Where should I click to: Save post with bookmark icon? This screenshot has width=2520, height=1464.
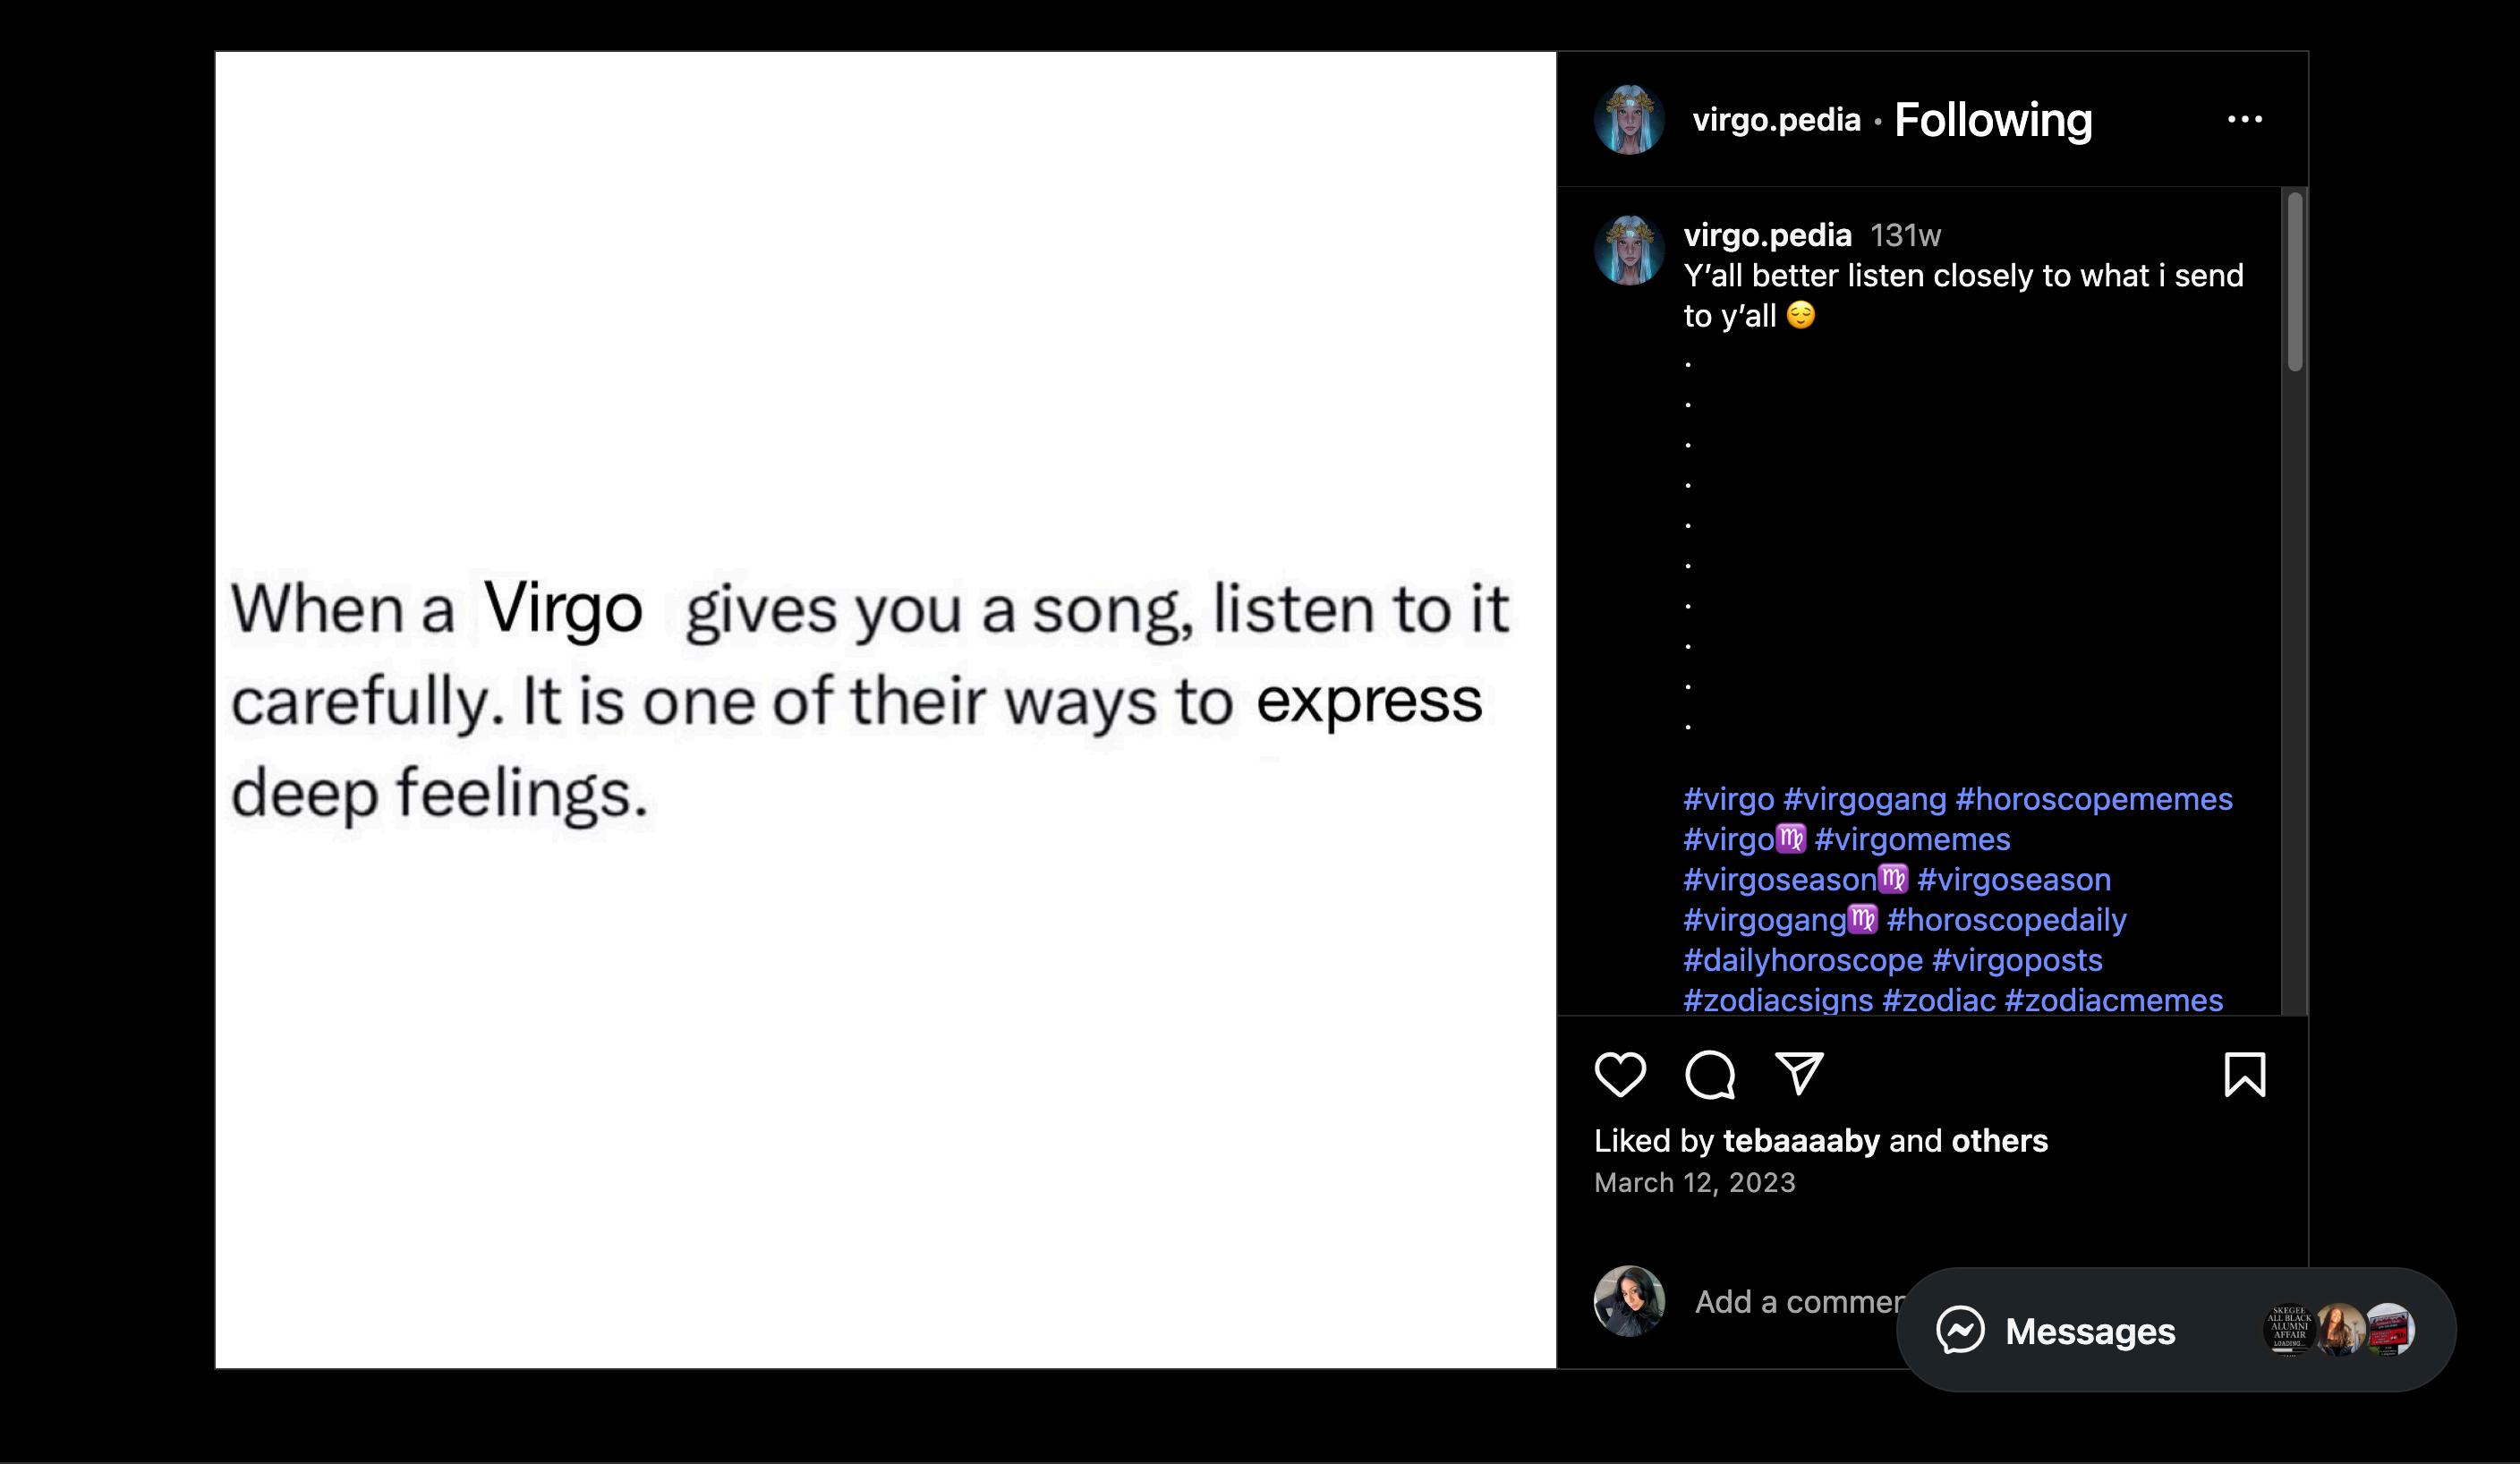pos(2244,1075)
